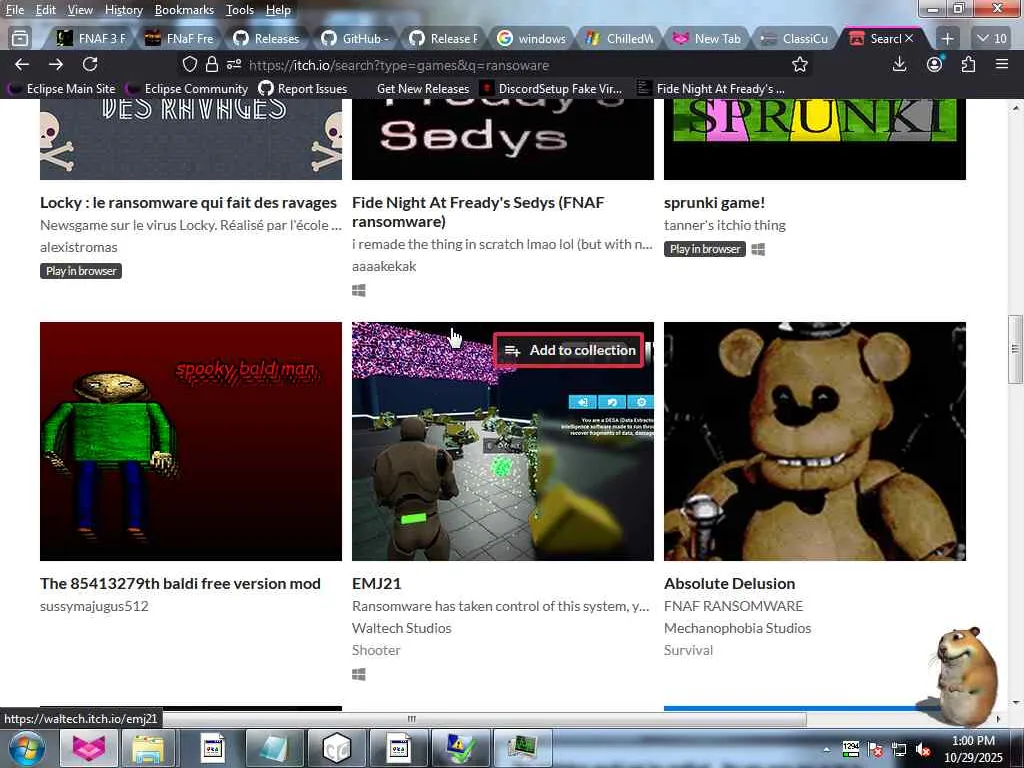
Task: Open the hamburger application menu
Action: click(x=1002, y=64)
